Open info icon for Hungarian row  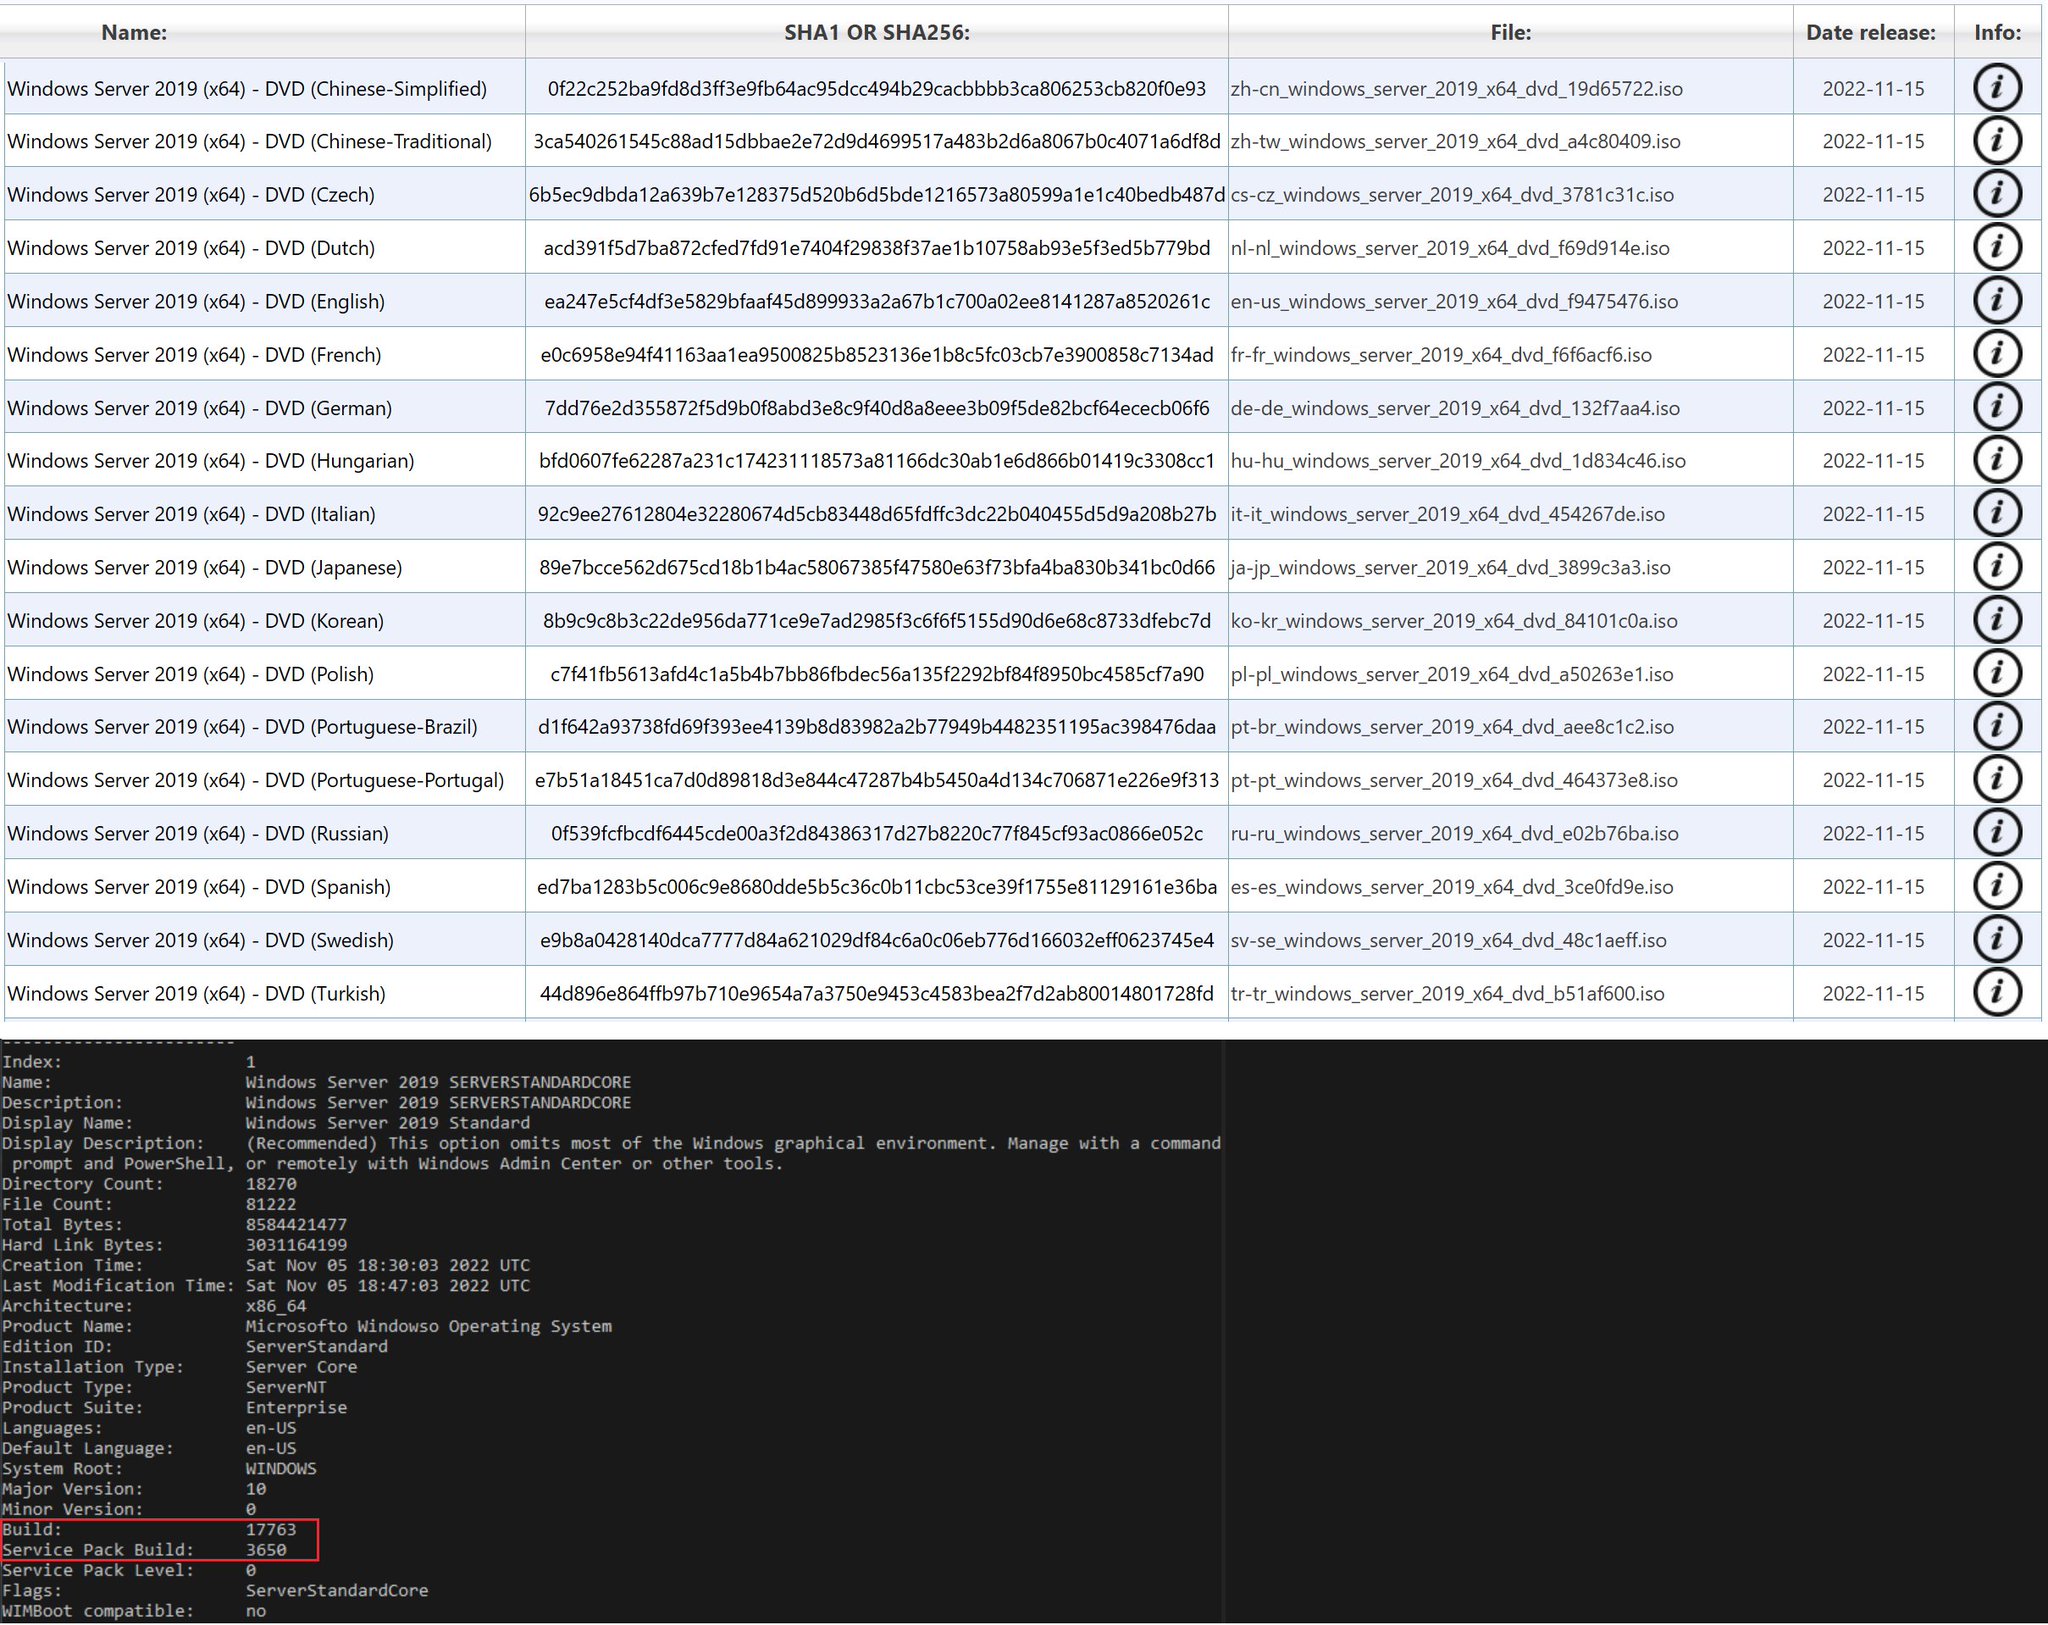pyautogui.click(x=1997, y=459)
